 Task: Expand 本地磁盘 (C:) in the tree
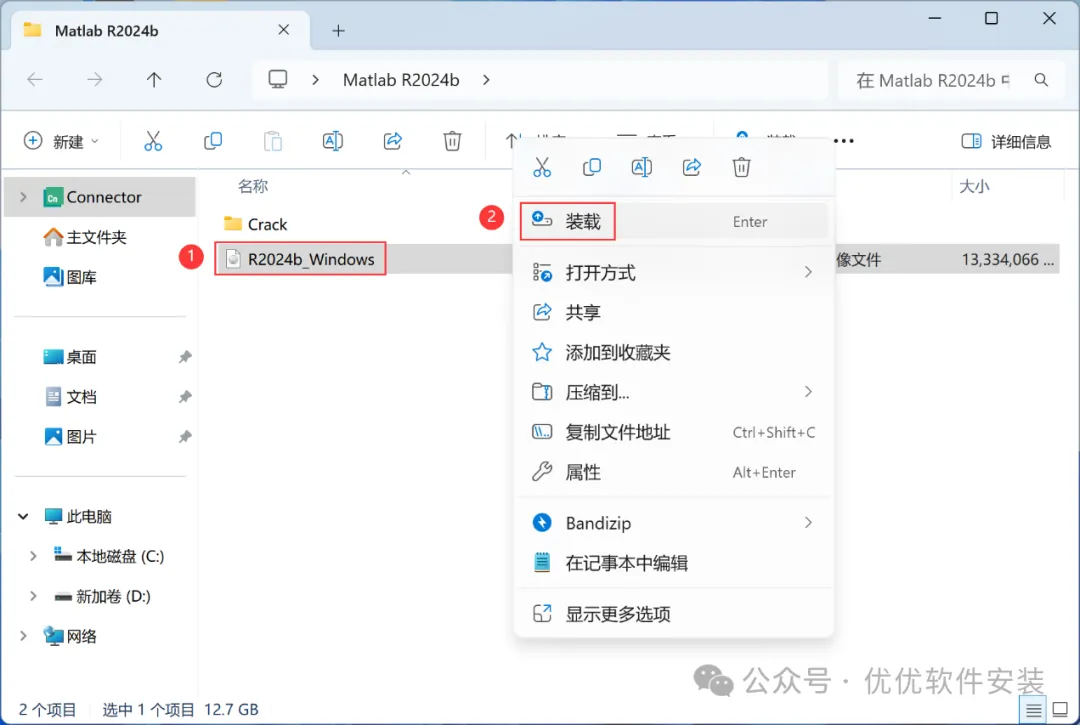(x=33, y=556)
